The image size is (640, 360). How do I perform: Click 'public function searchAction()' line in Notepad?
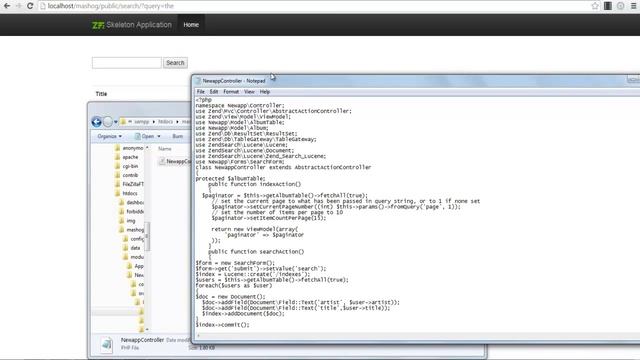(256, 252)
